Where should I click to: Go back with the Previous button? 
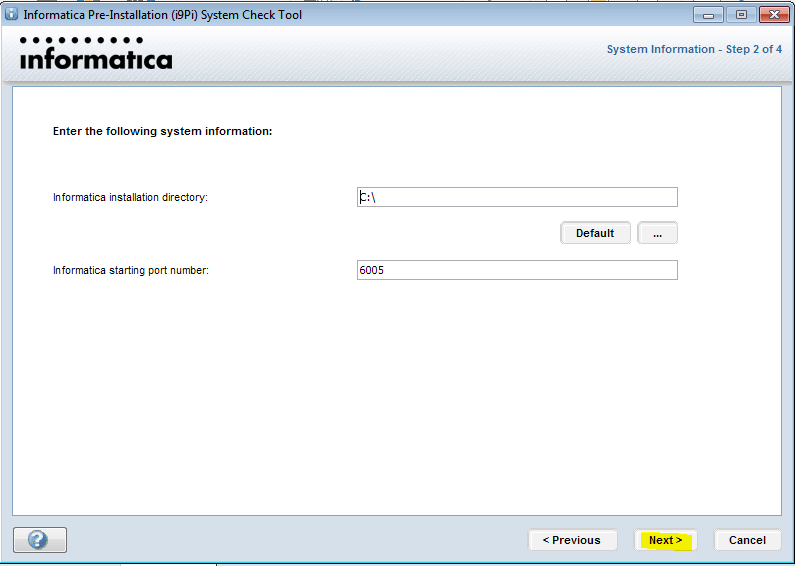(572, 540)
